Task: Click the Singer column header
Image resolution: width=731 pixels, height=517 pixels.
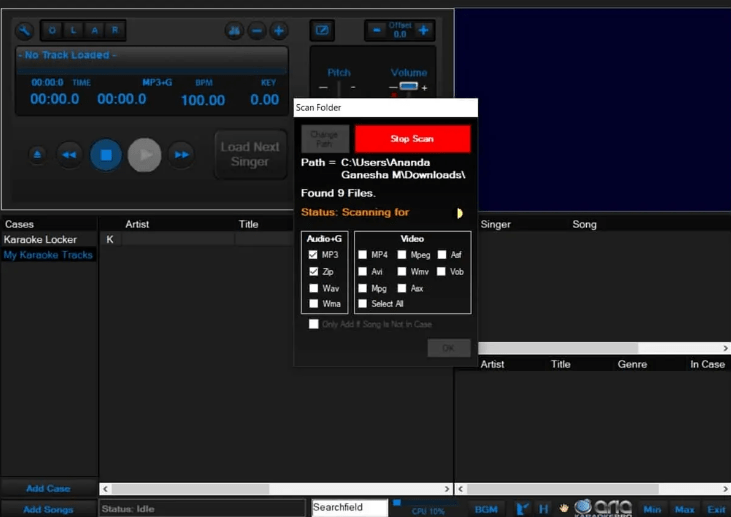Action: click(x=495, y=224)
